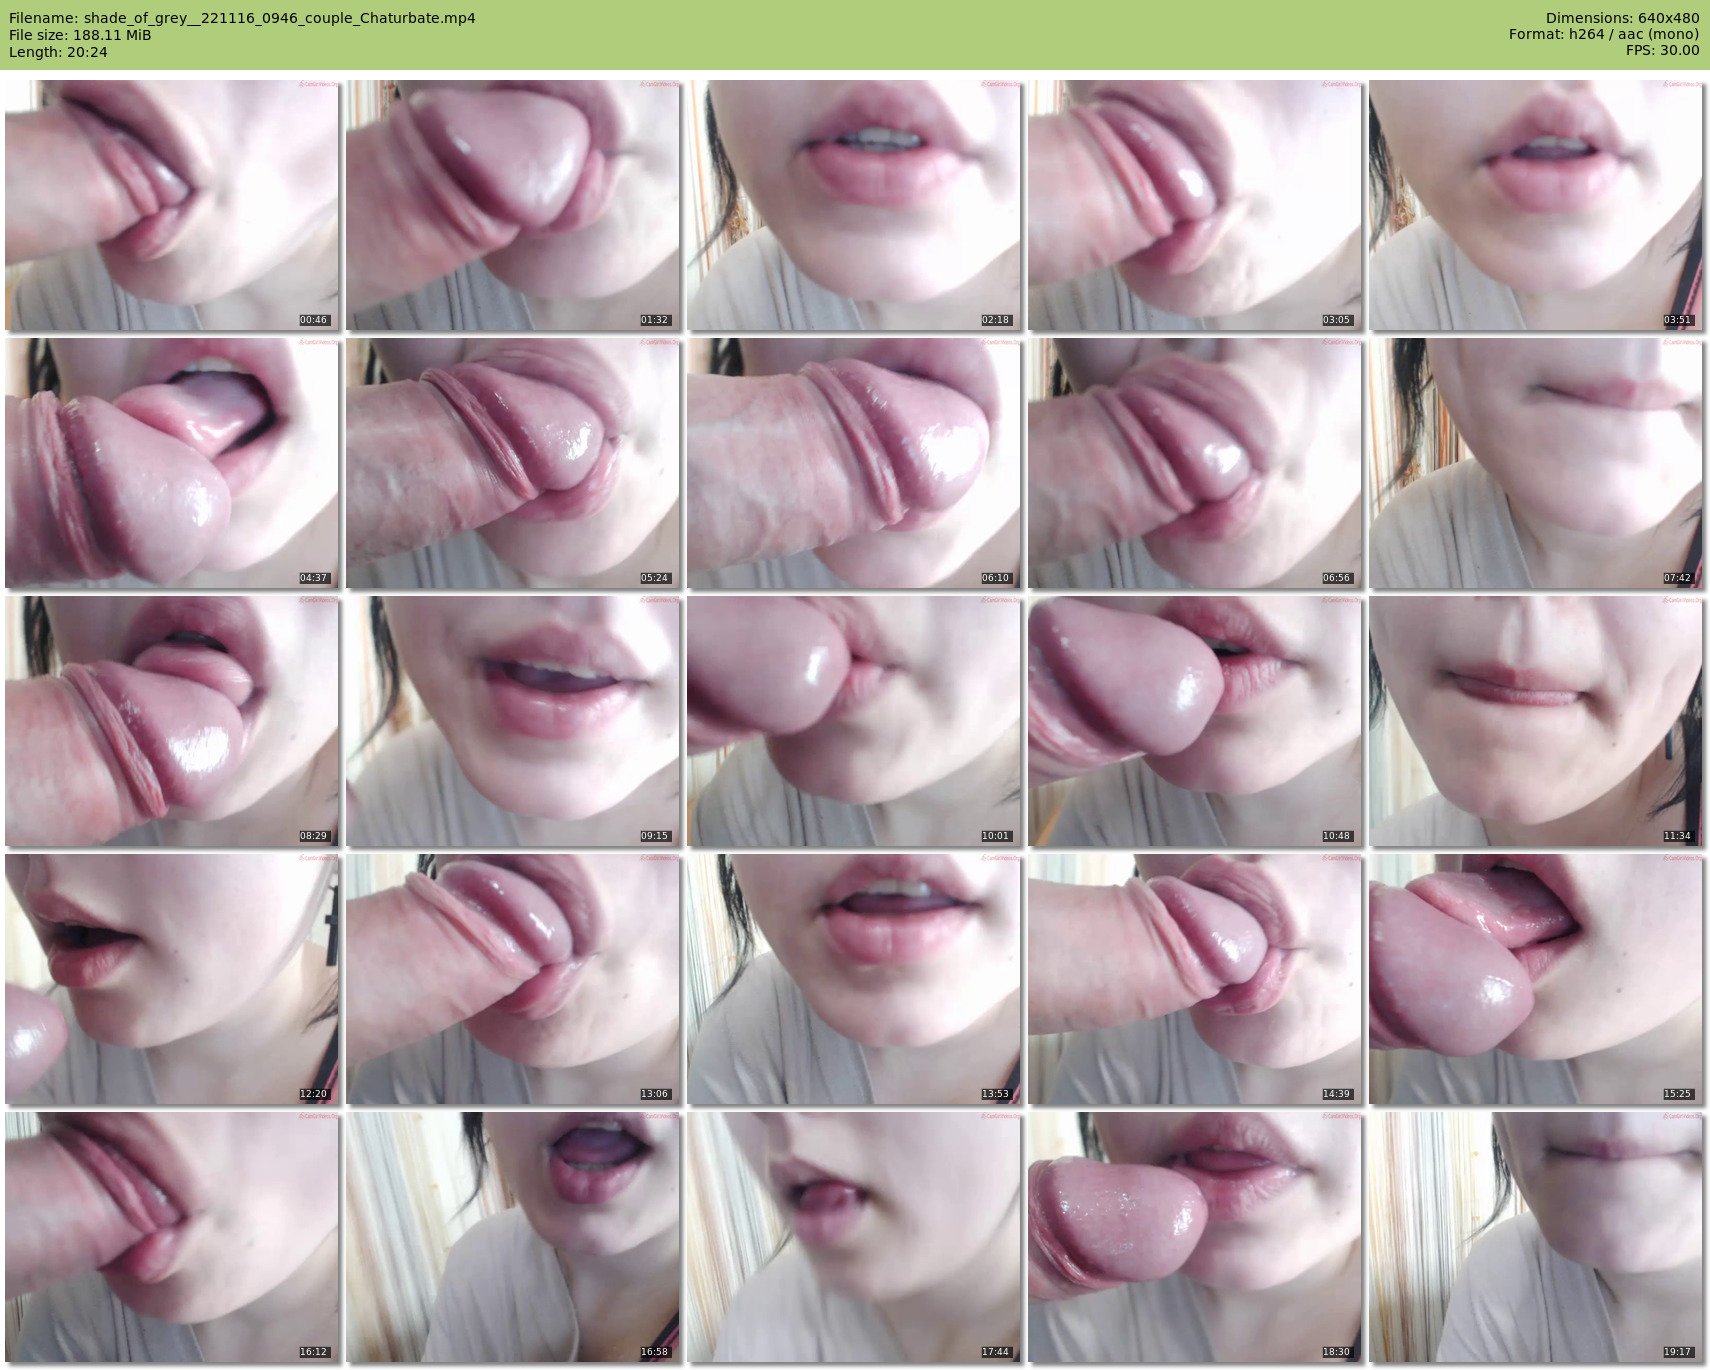Open the thumbnail timestamped 00:46
This screenshot has width=1710, height=1370.
[x=172, y=205]
